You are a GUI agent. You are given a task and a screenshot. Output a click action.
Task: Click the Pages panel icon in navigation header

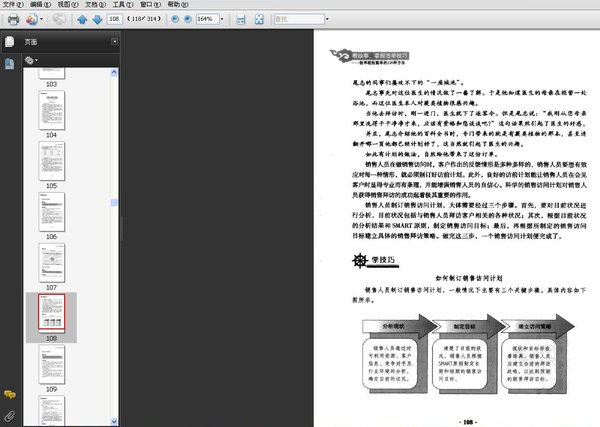[x=10, y=41]
